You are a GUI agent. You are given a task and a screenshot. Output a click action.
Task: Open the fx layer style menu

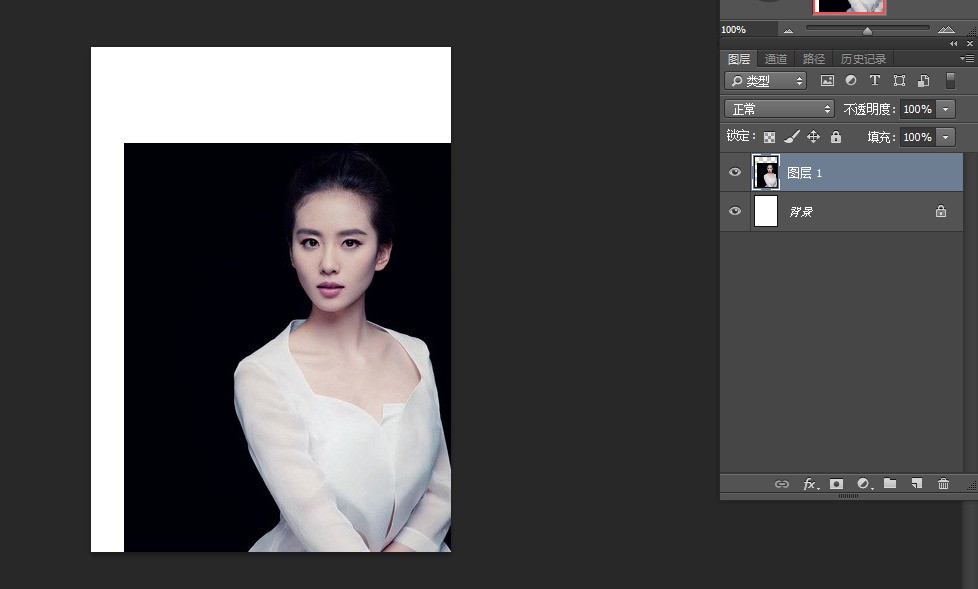click(x=810, y=484)
